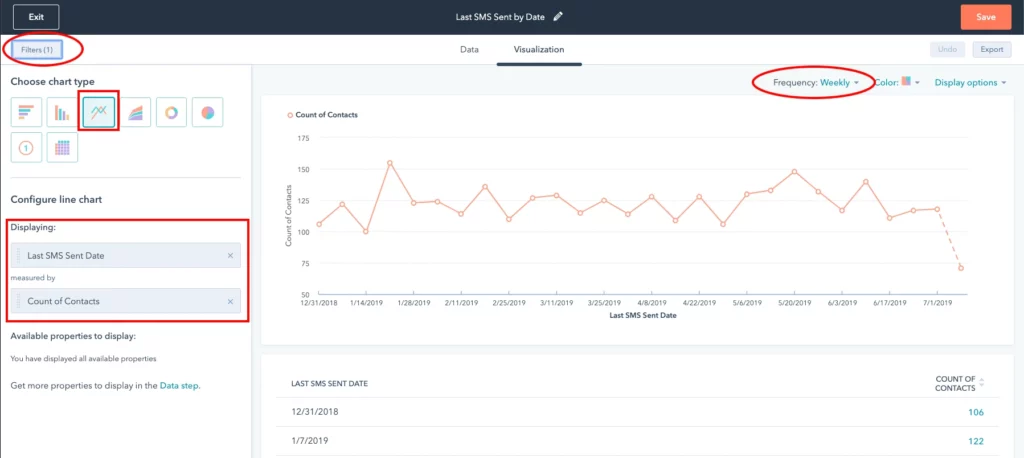
Task: Grab the drag handle of Count of Contacts
Action: point(18,301)
